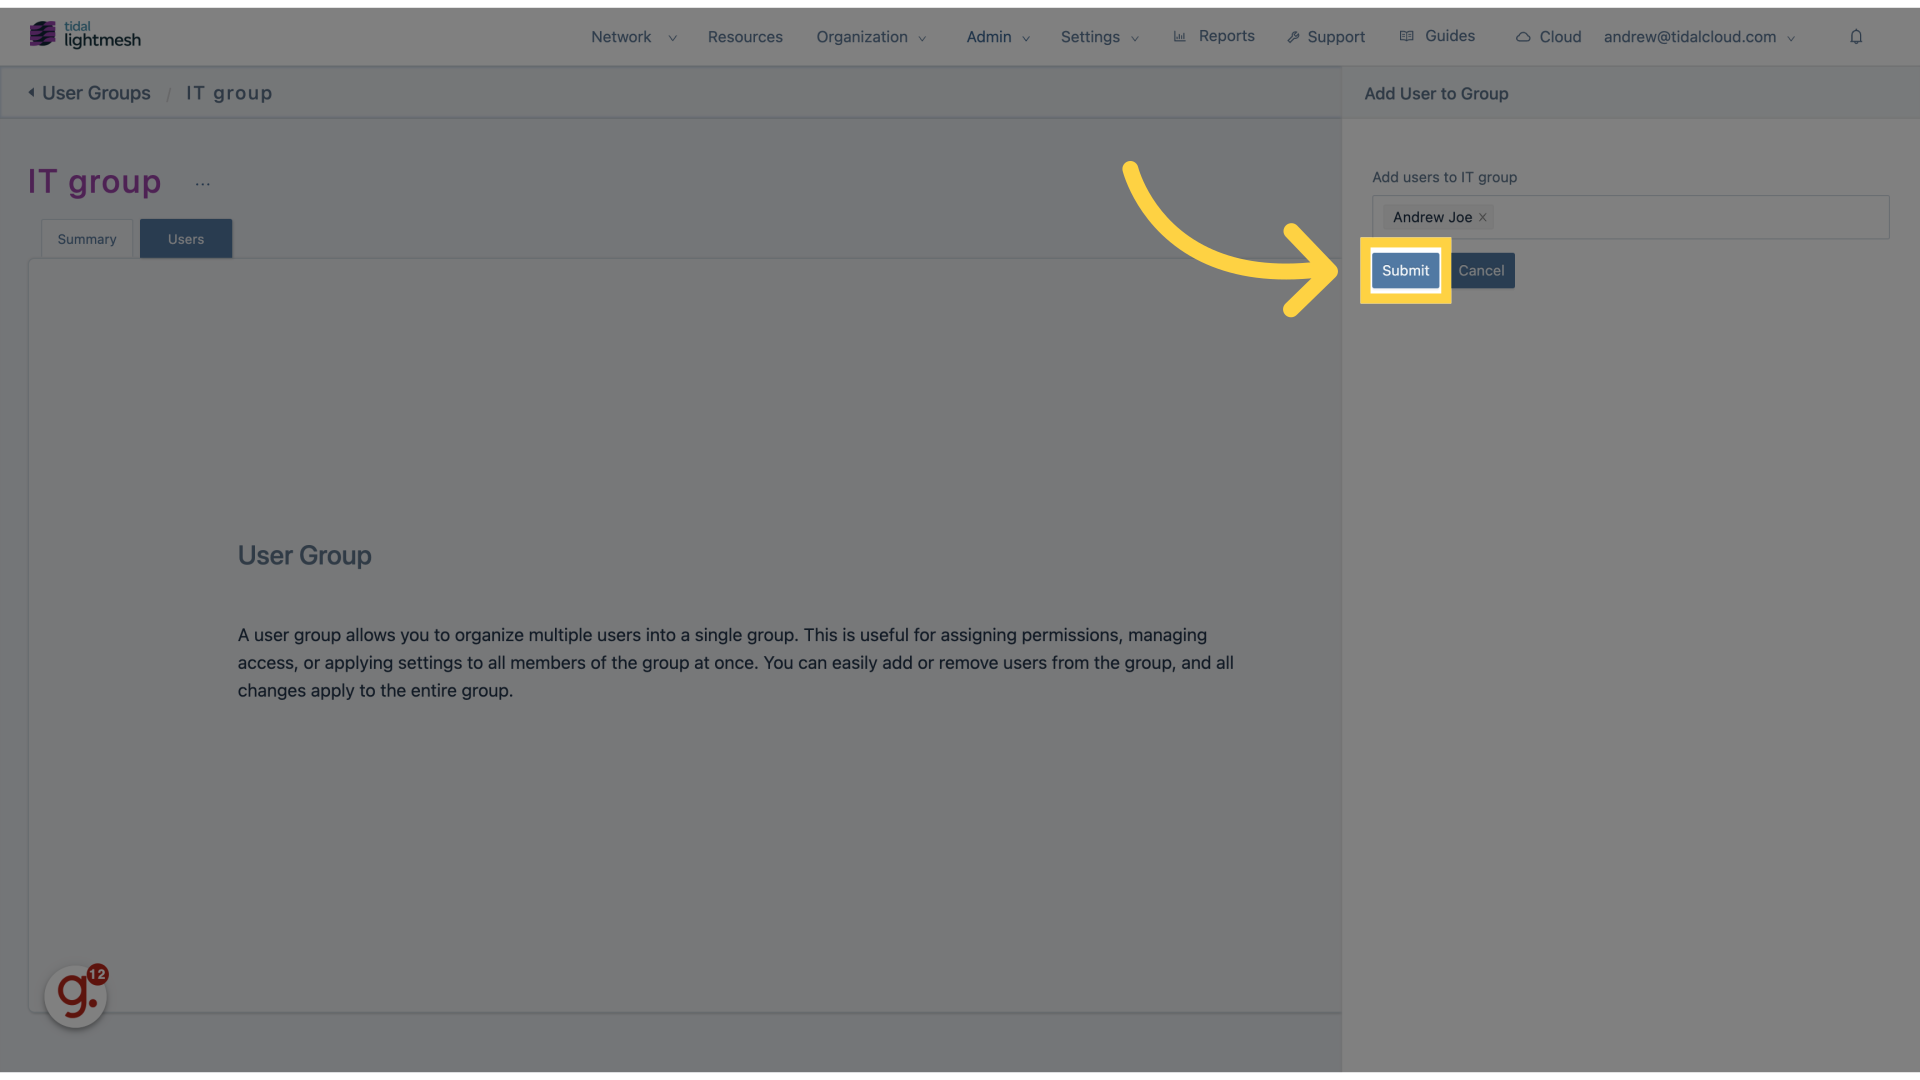Open the floating guide widget badge
Screen dimensions: 1920x1080
click(x=76, y=995)
